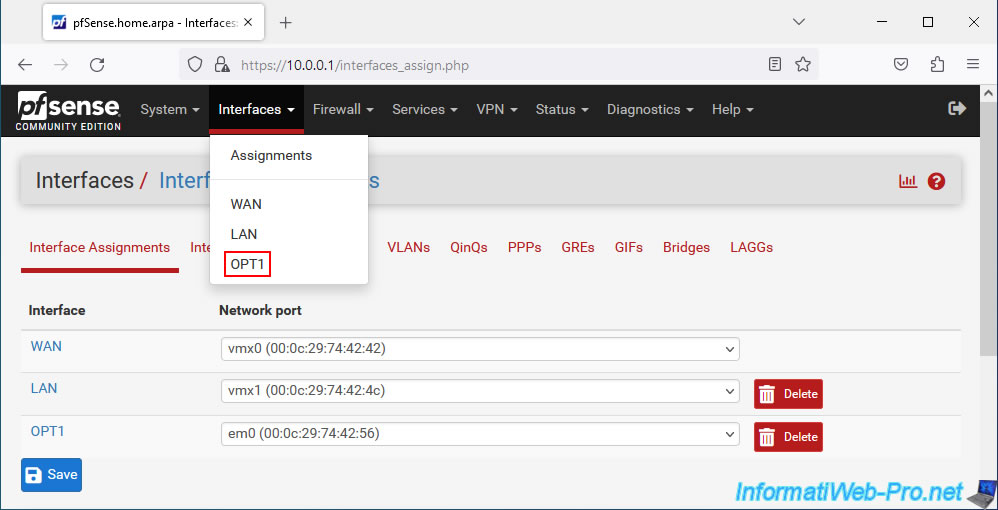Switch to the LAGGs tab
This screenshot has height=510, width=998.
pos(752,248)
